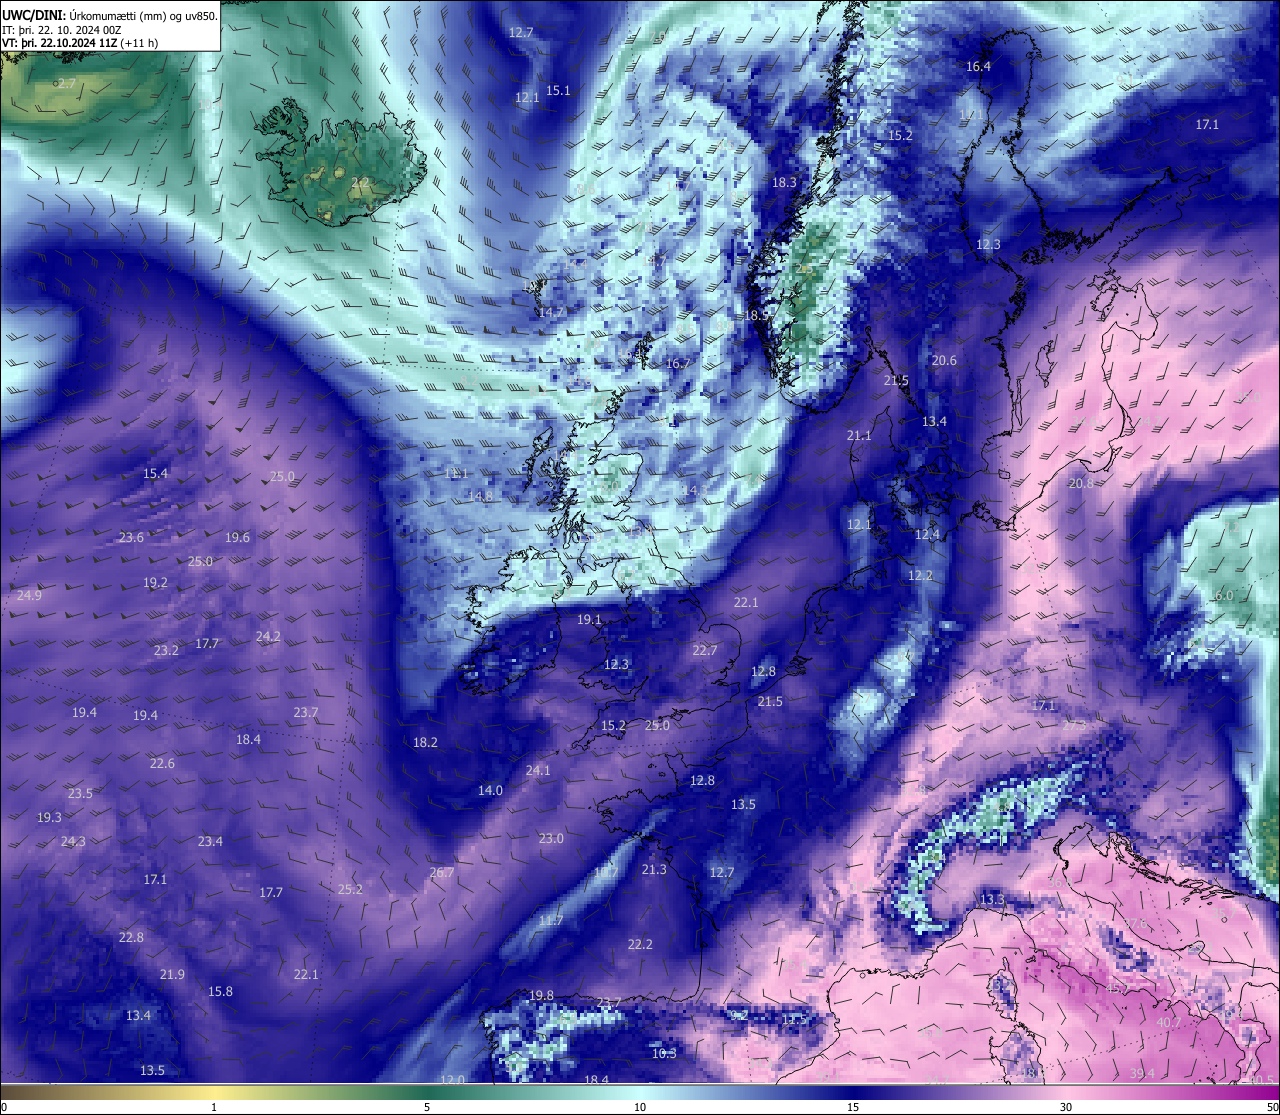
Task: Click the 15.1 value in Norwegian Sea
Action: (558, 90)
